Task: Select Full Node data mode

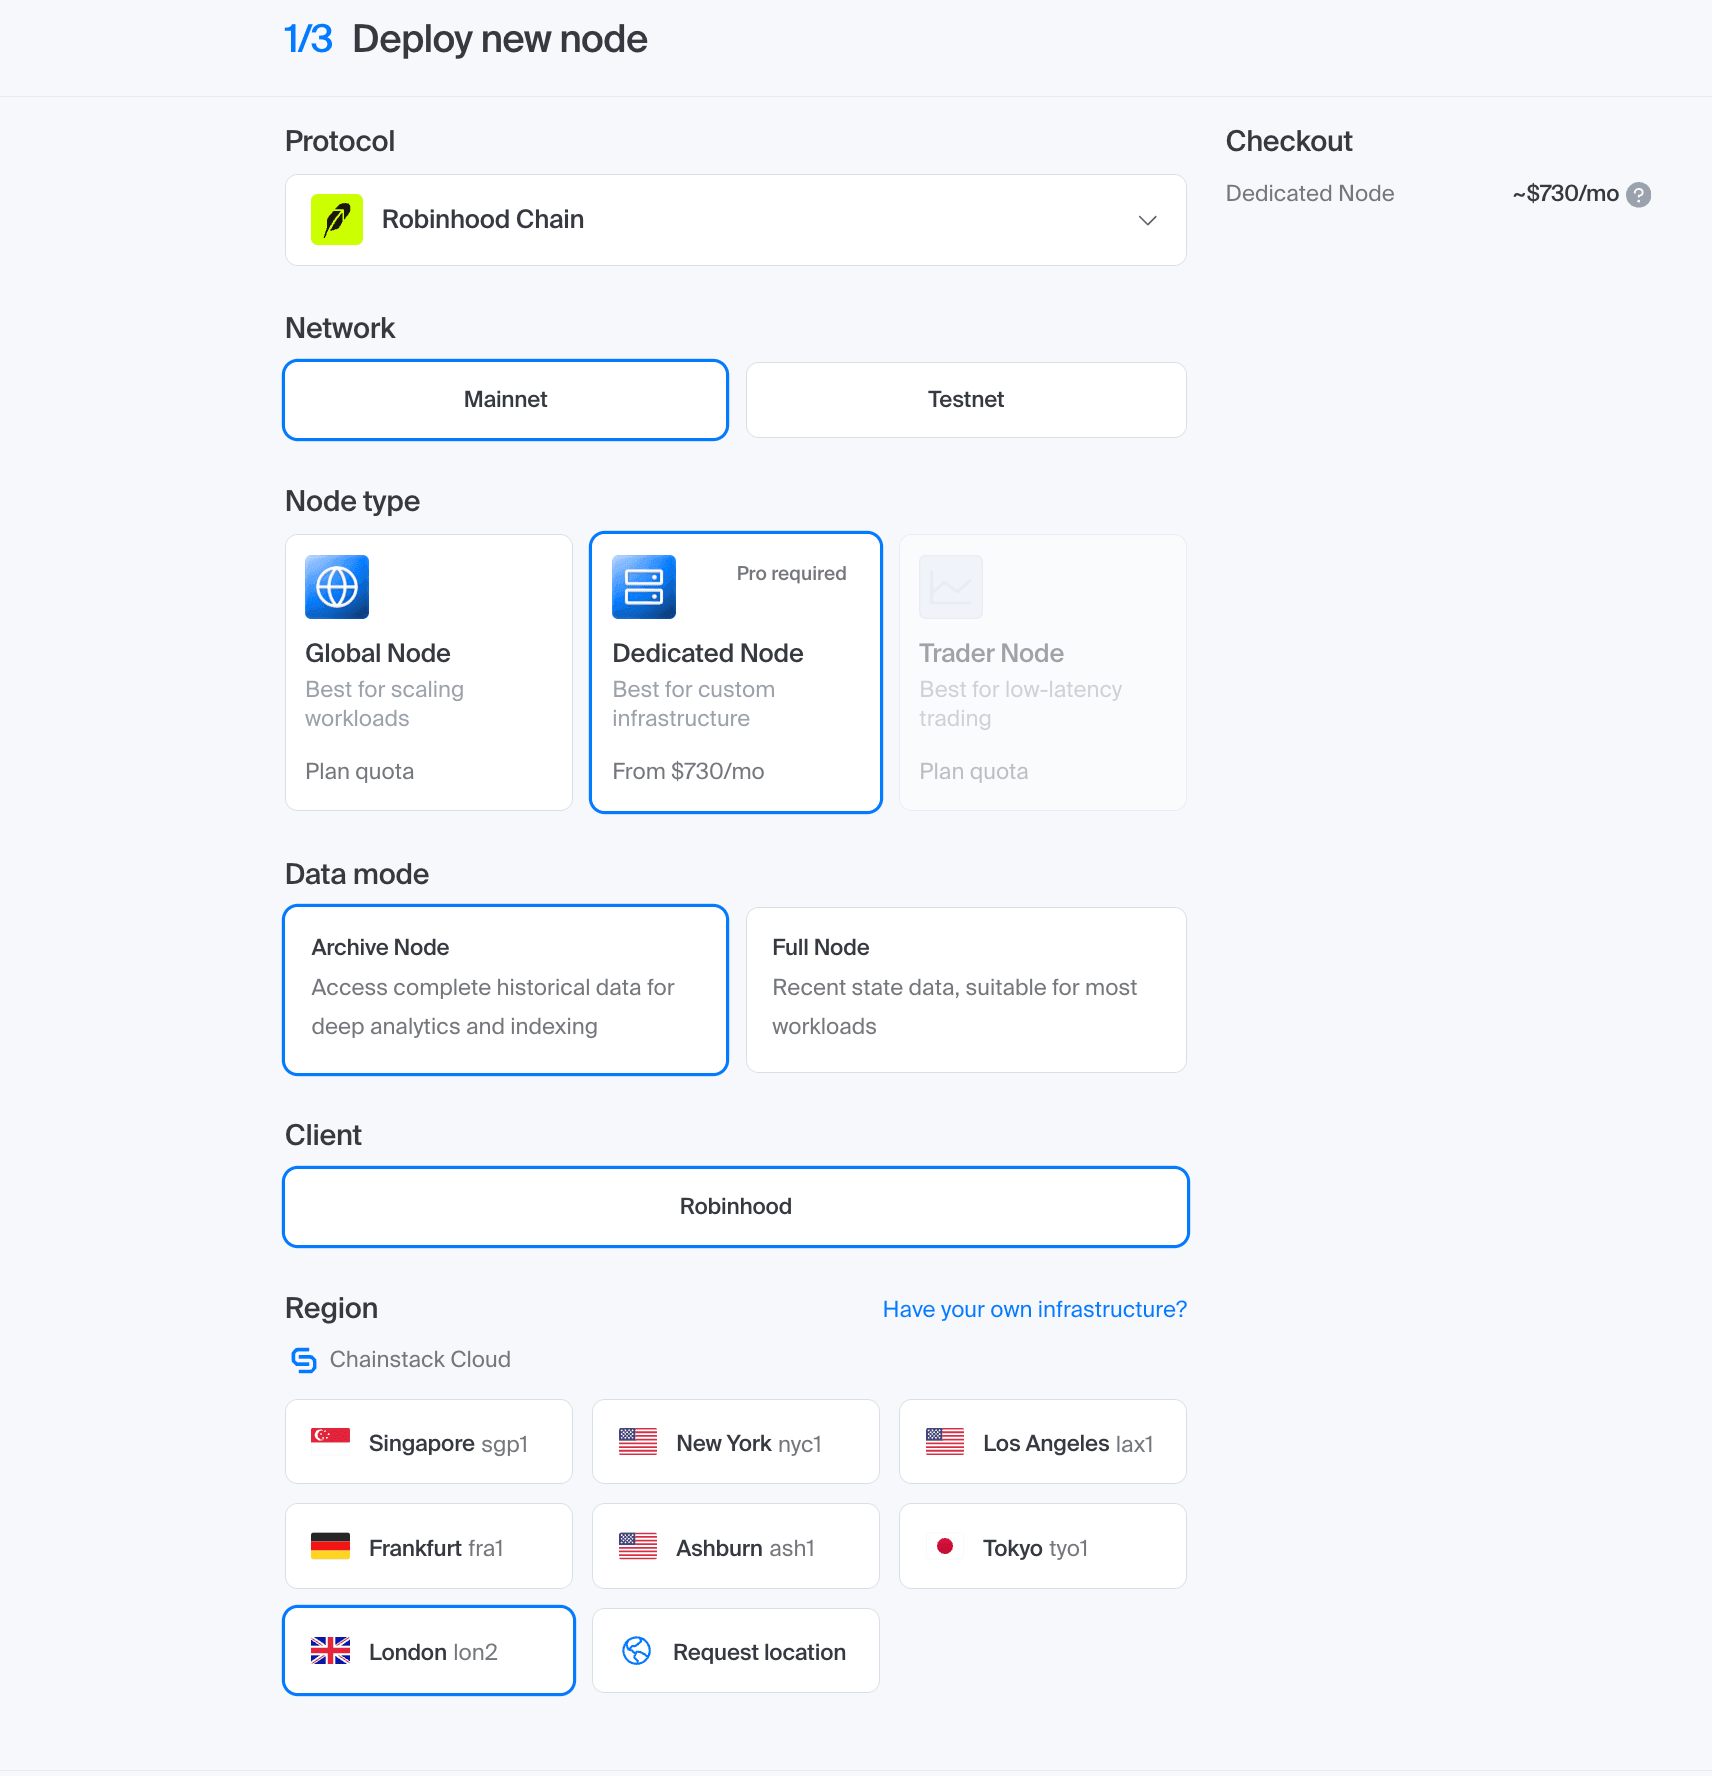Action: click(x=966, y=990)
